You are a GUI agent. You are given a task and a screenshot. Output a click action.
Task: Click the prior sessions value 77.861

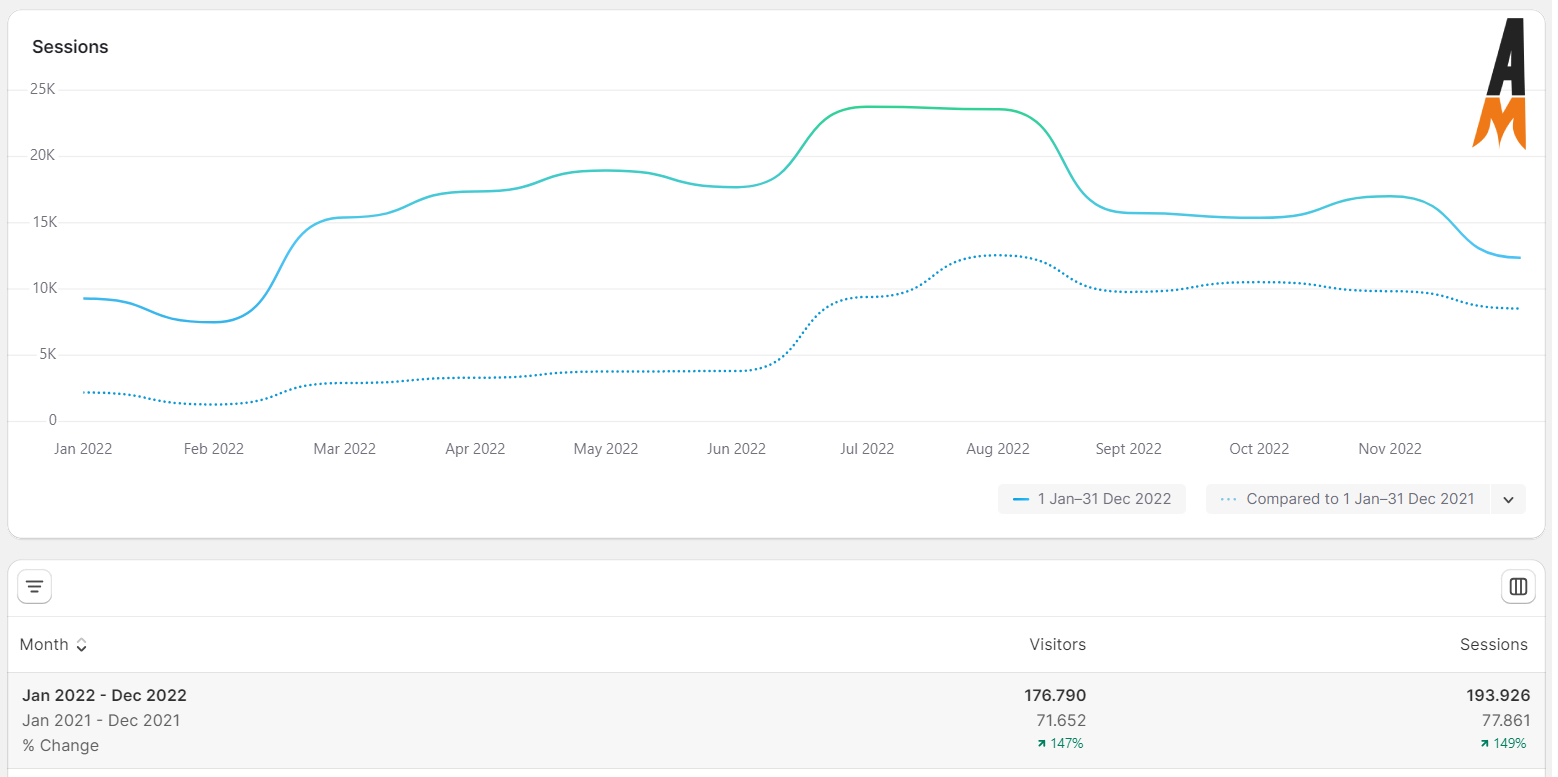pyautogui.click(x=1505, y=721)
